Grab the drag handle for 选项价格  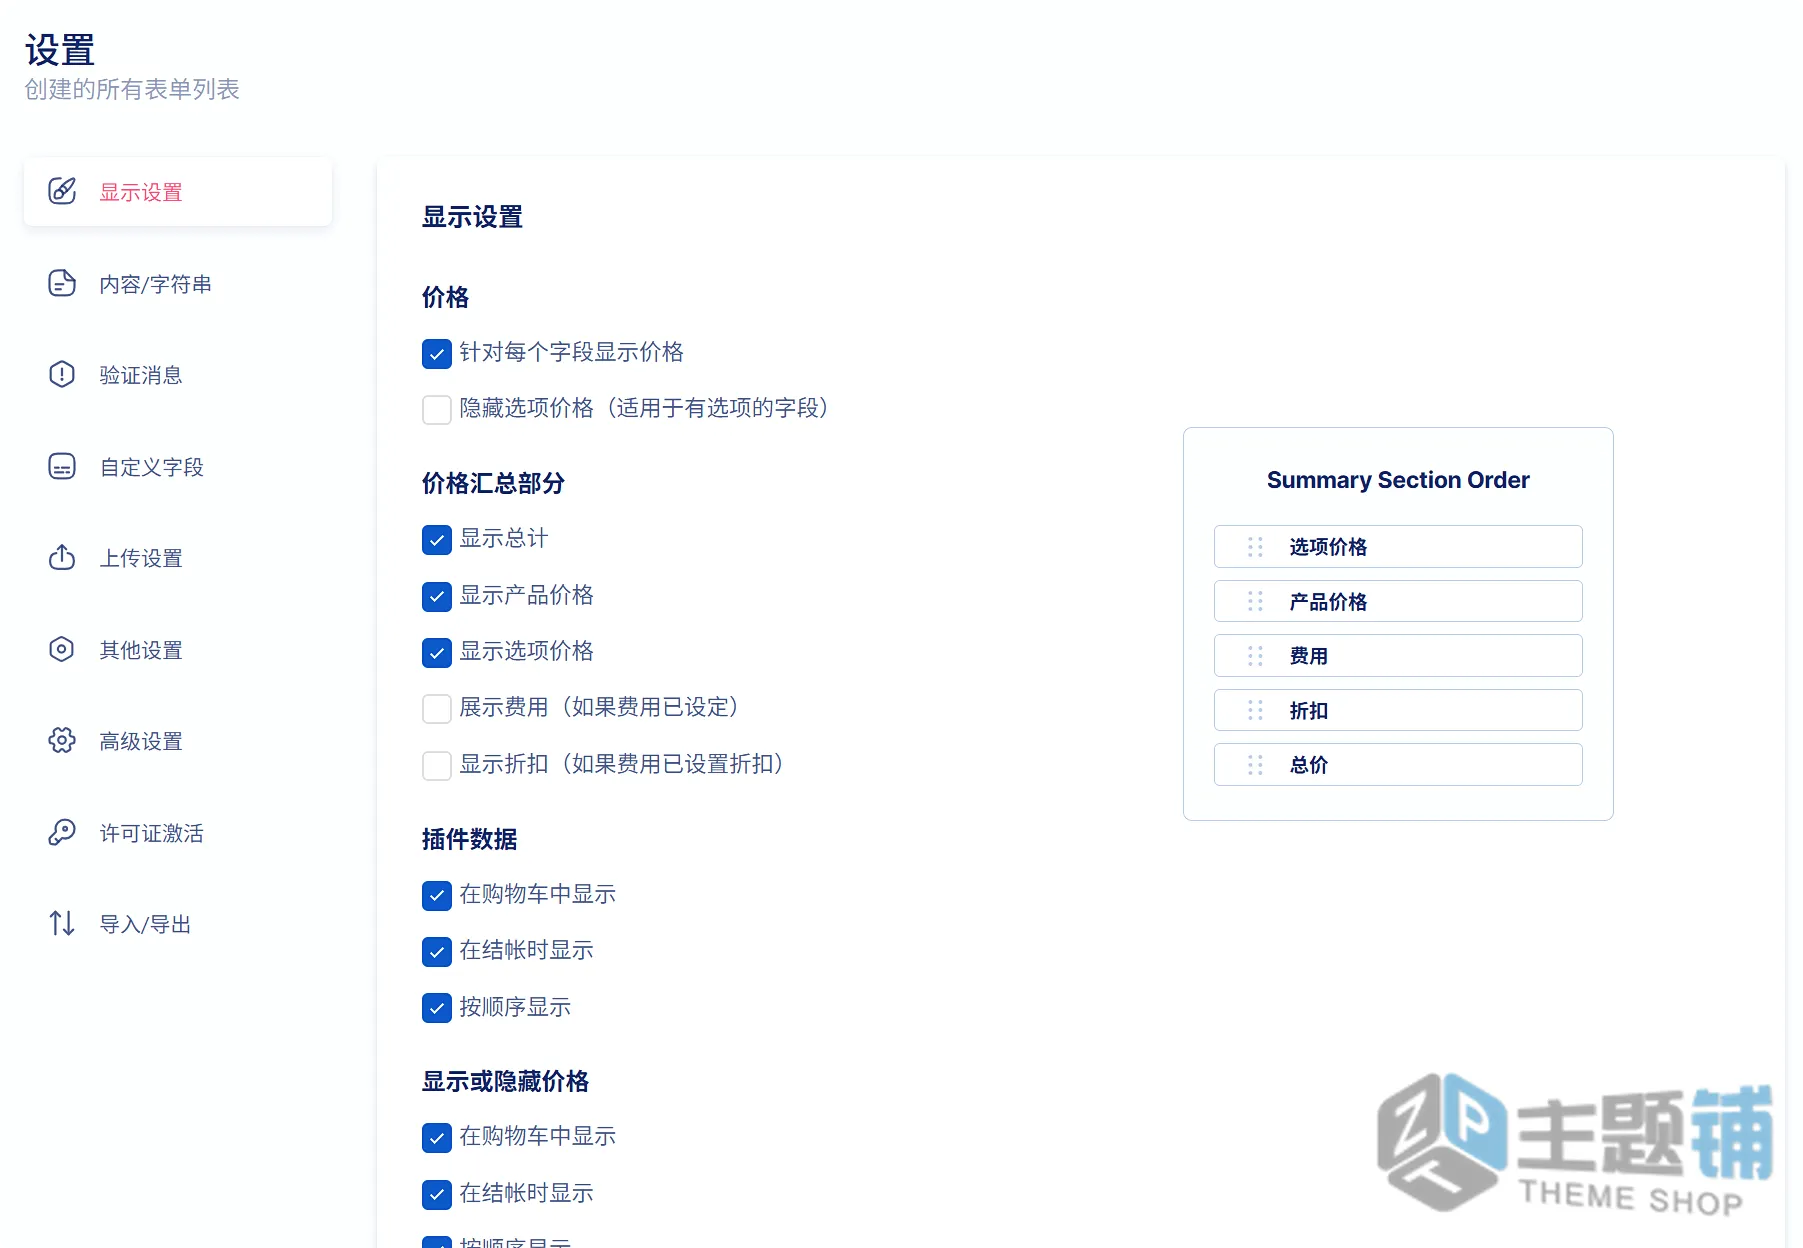[x=1255, y=547]
